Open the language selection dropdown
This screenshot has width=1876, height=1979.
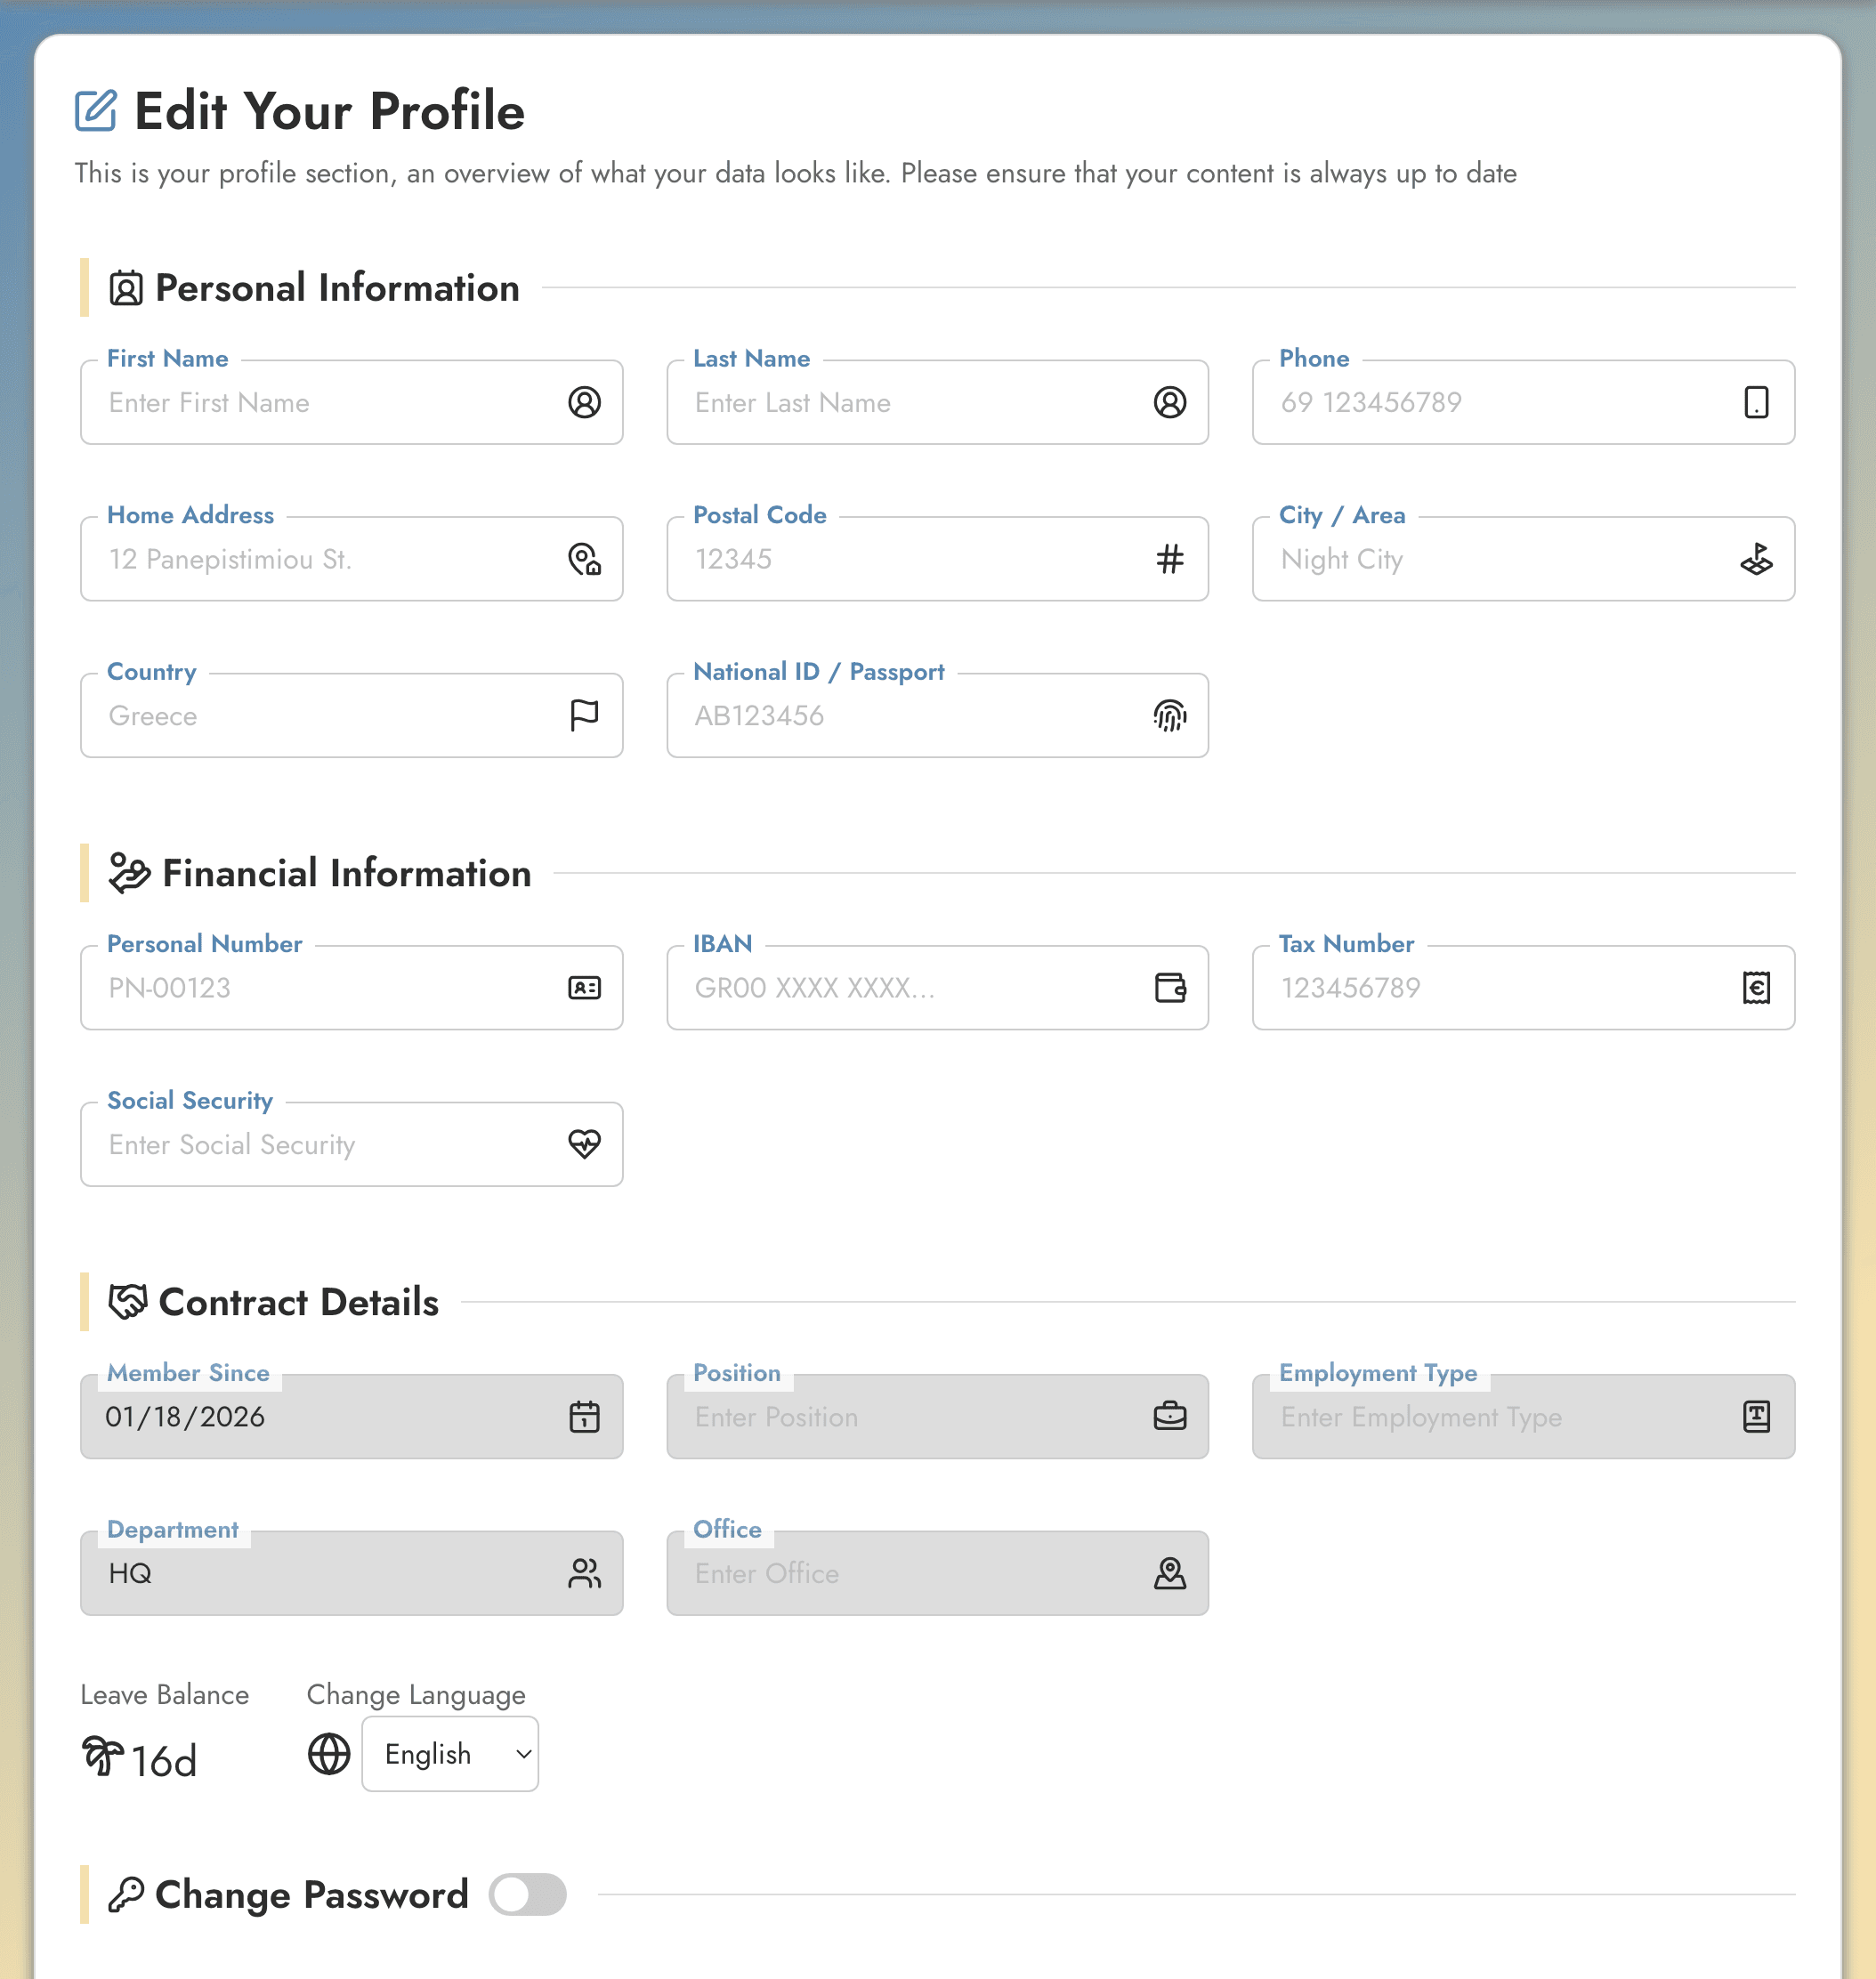(449, 1754)
